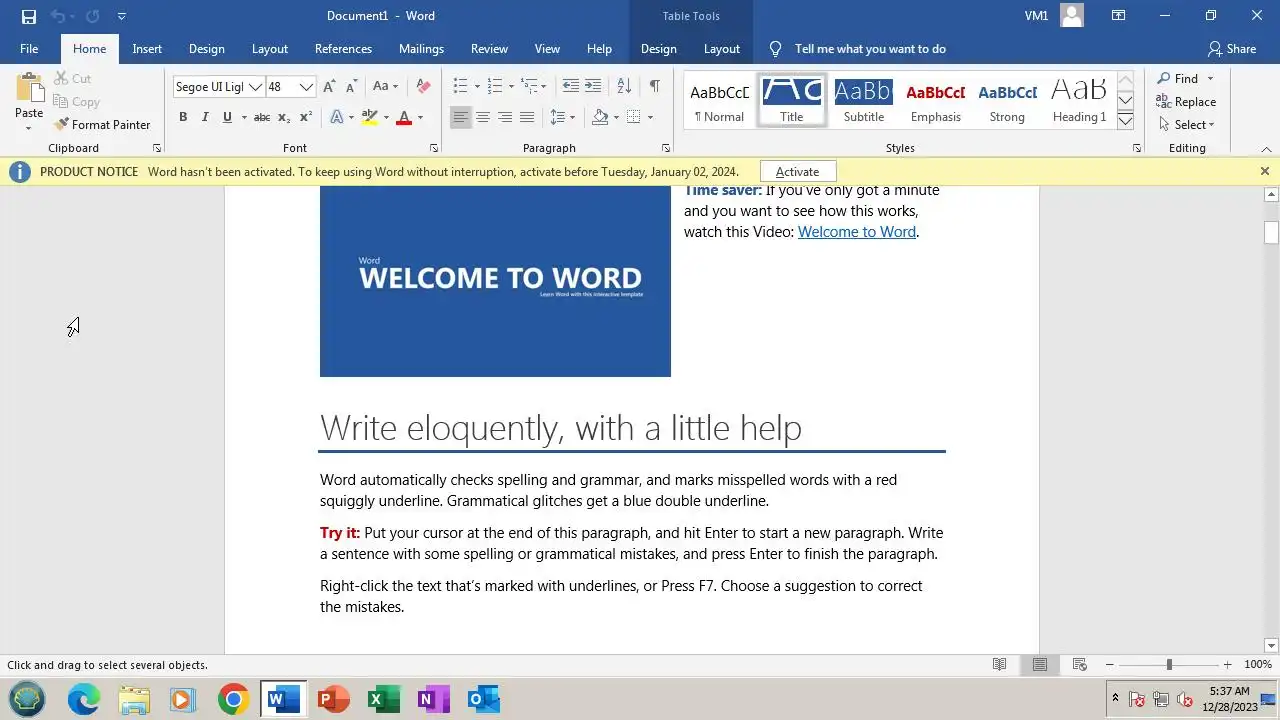The width and height of the screenshot is (1280, 720).
Task: Clear all formatting eraser icon
Action: coord(423,87)
